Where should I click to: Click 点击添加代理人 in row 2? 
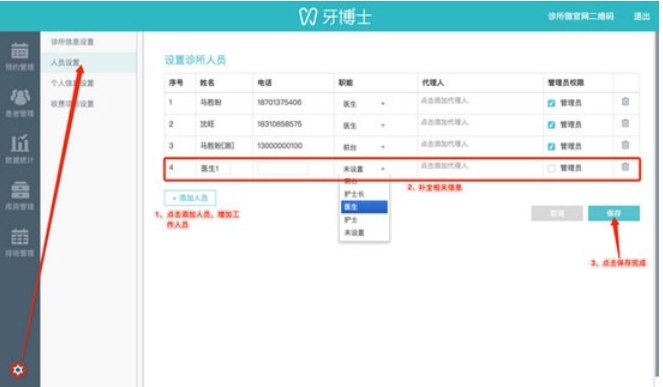[x=444, y=122]
